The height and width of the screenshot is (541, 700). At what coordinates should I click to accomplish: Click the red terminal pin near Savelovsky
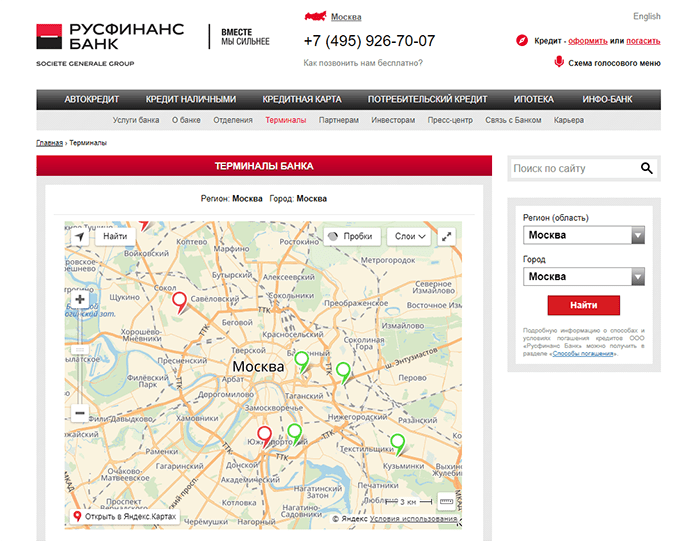[x=179, y=301]
